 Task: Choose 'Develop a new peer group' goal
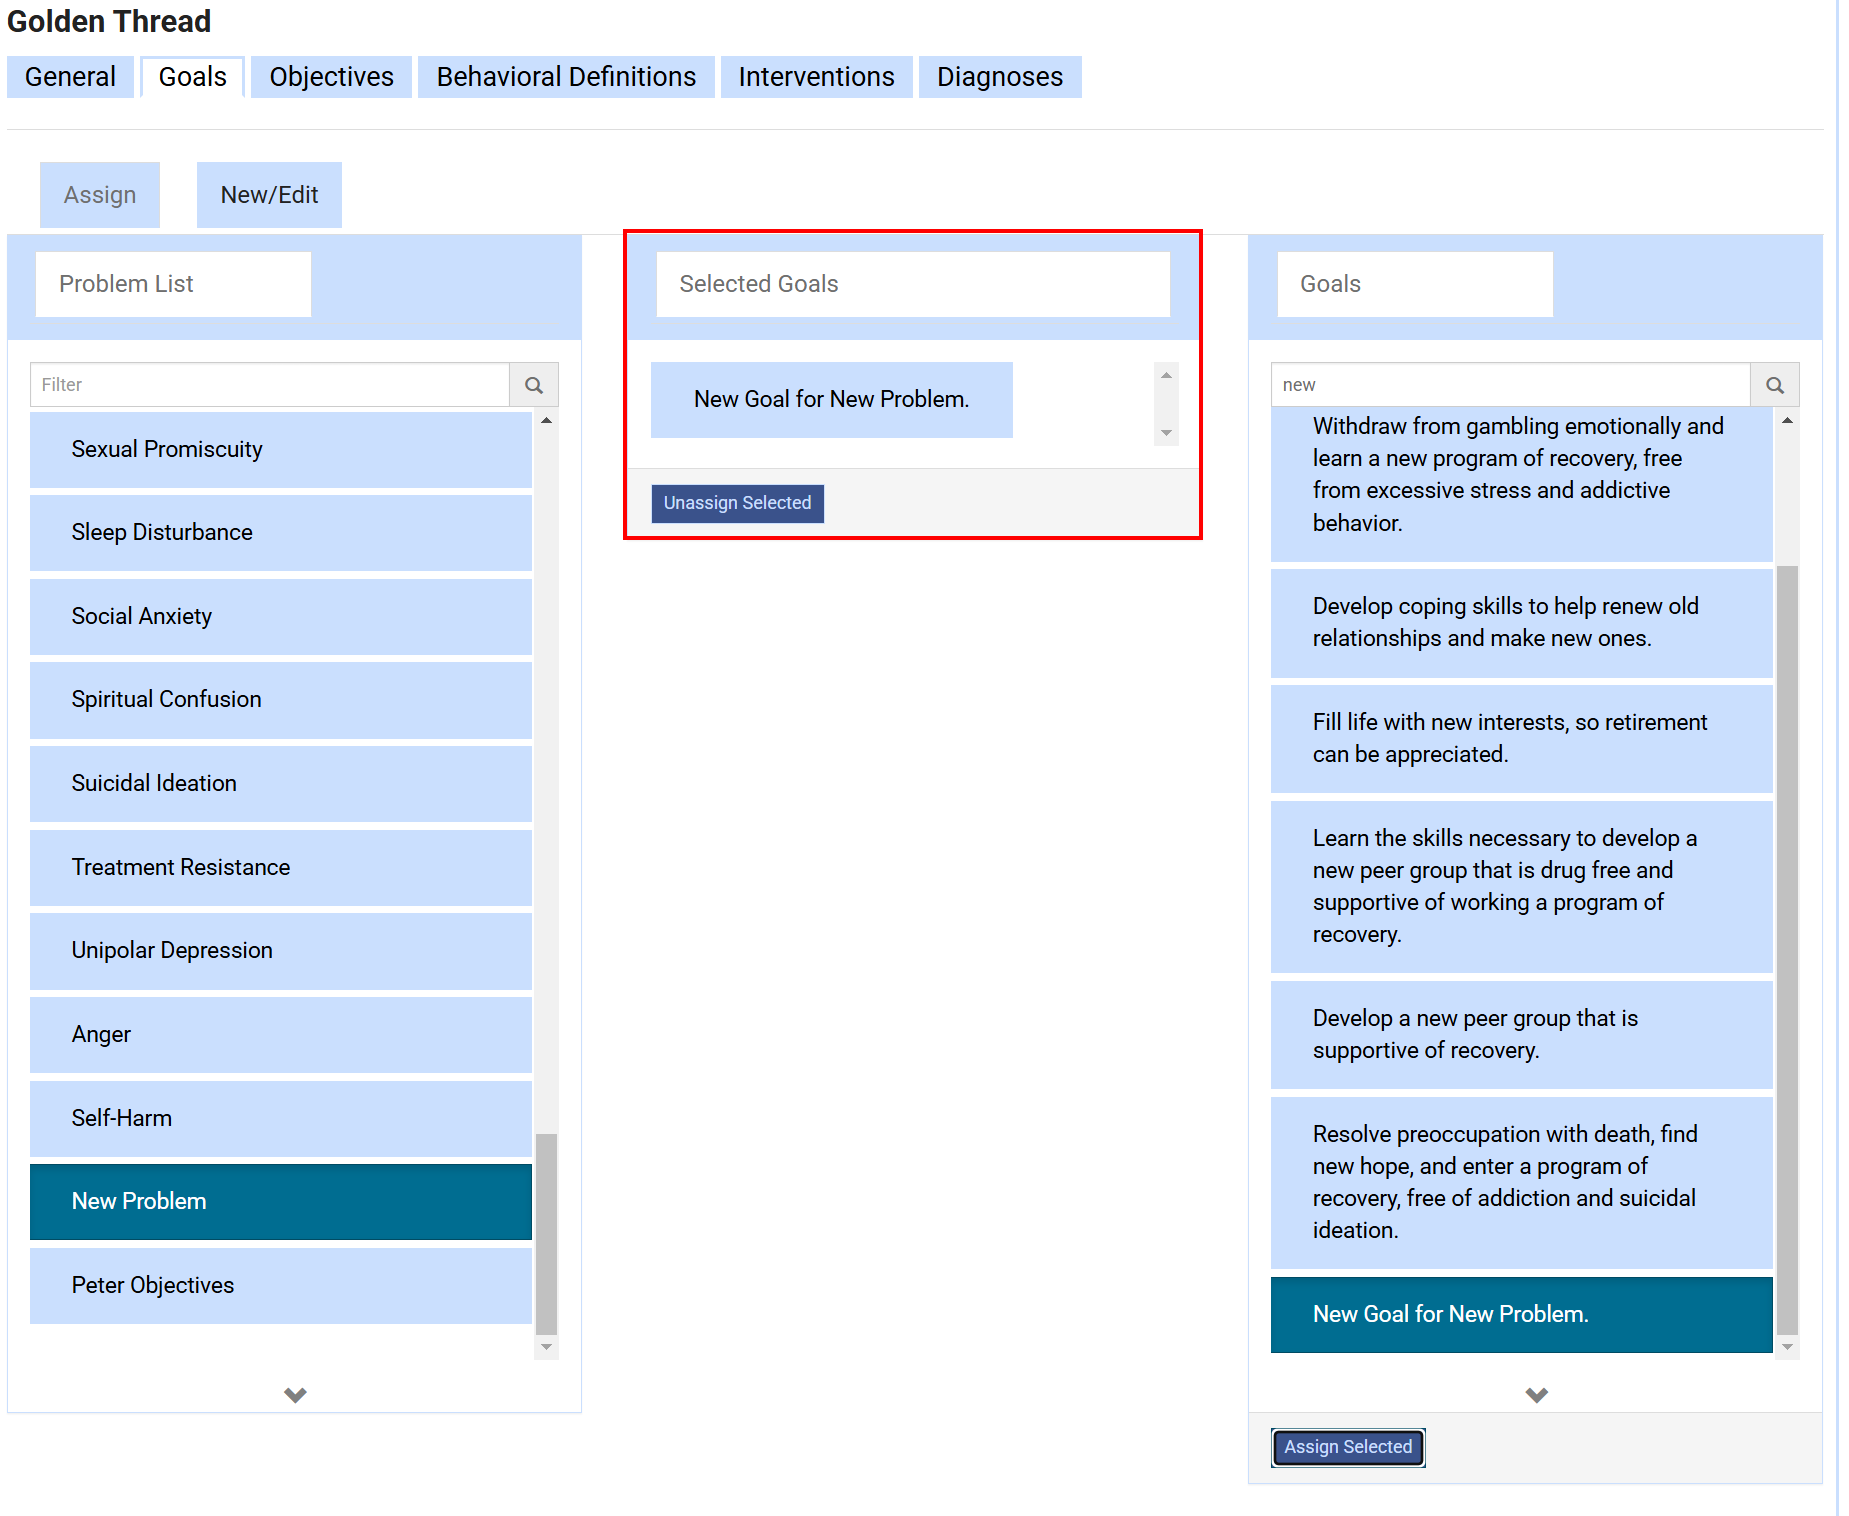1520,1034
